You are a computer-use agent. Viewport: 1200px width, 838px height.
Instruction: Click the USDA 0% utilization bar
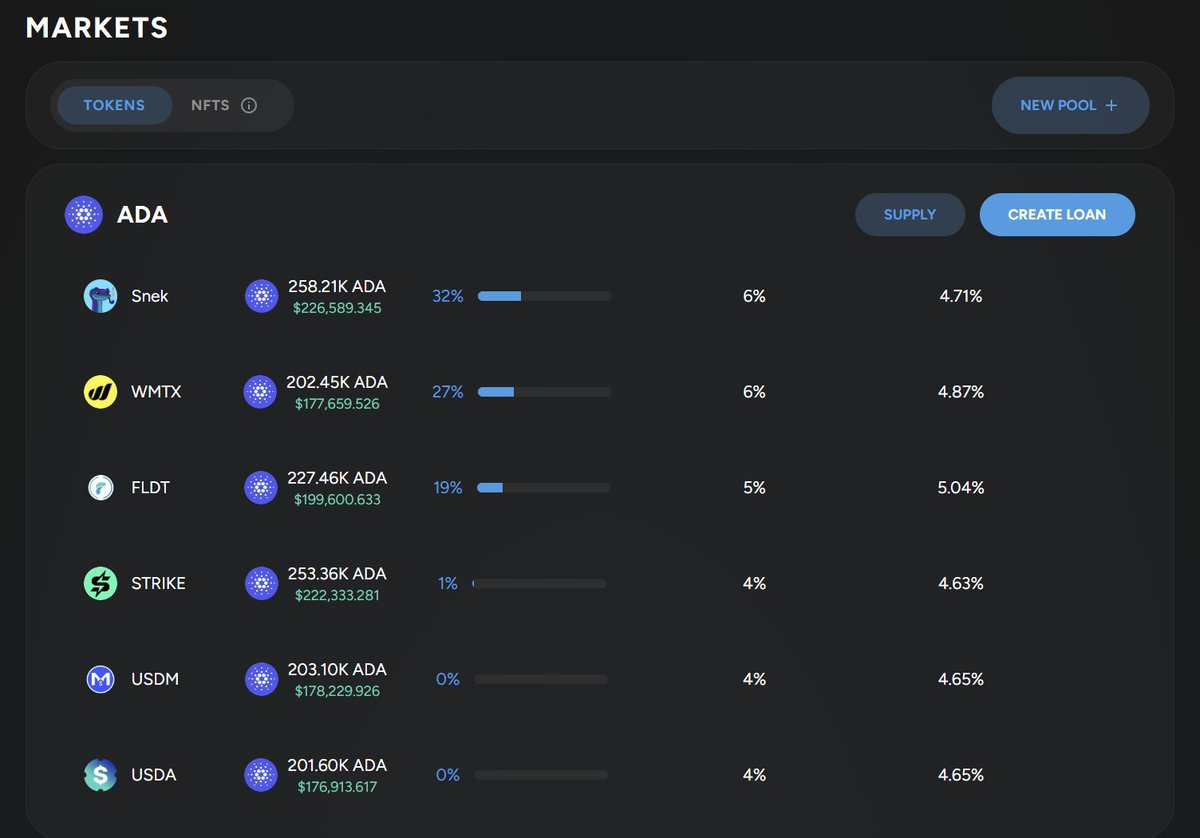541,775
